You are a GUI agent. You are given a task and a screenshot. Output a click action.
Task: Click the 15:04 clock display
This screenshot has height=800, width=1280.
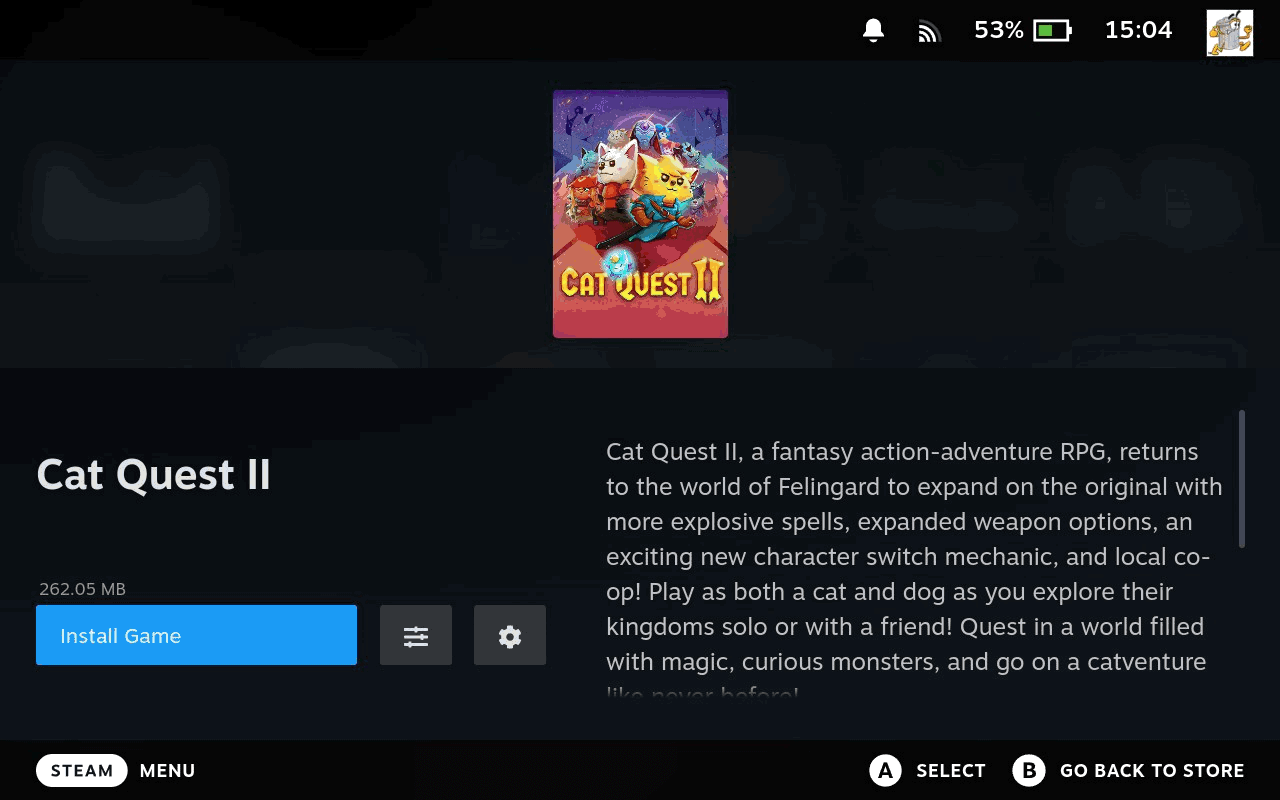point(1138,31)
